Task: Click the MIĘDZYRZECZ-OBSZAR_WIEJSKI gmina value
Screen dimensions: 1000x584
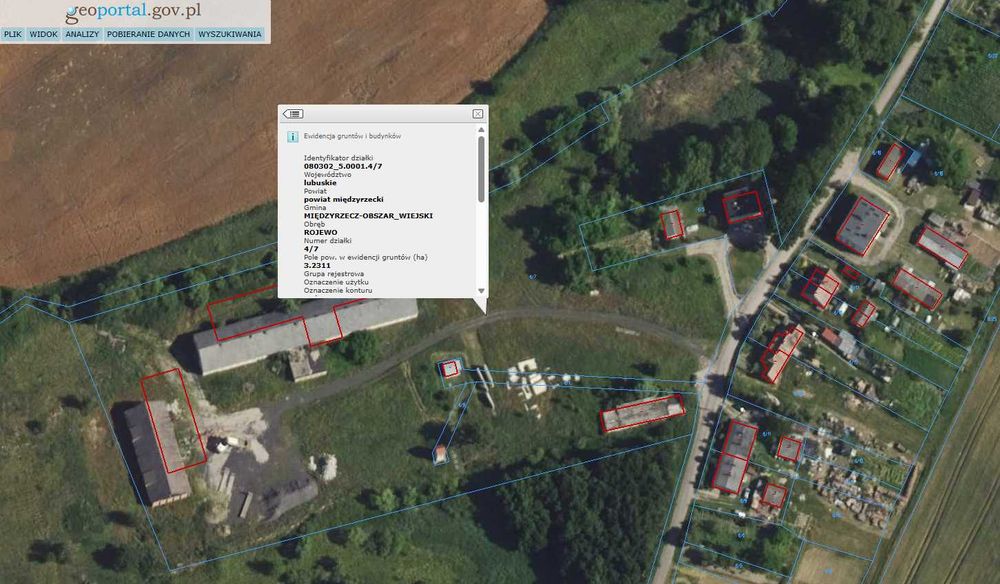Action: pos(369,216)
